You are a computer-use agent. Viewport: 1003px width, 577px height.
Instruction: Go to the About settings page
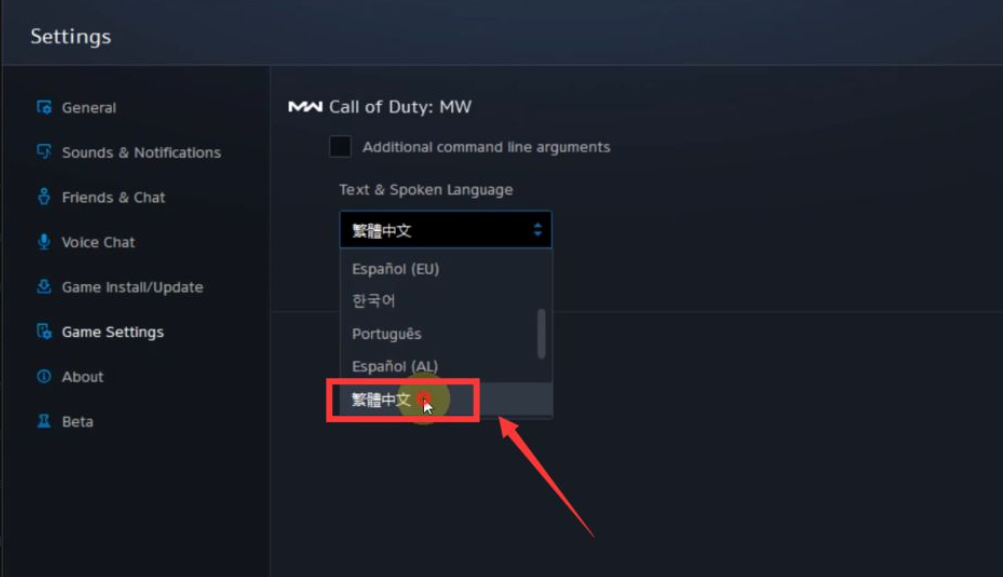[82, 377]
